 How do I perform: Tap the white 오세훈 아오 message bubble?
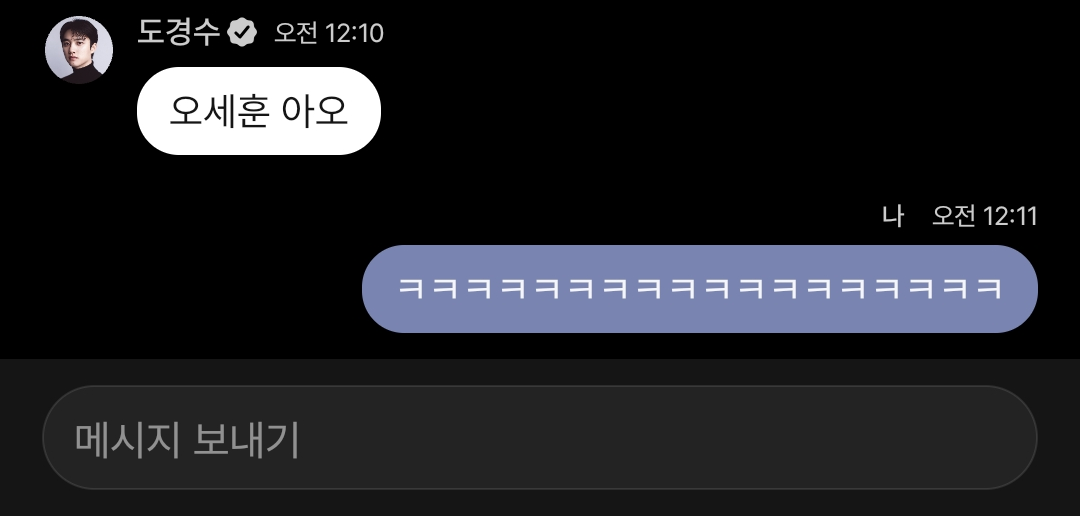[x=259, y=111]
